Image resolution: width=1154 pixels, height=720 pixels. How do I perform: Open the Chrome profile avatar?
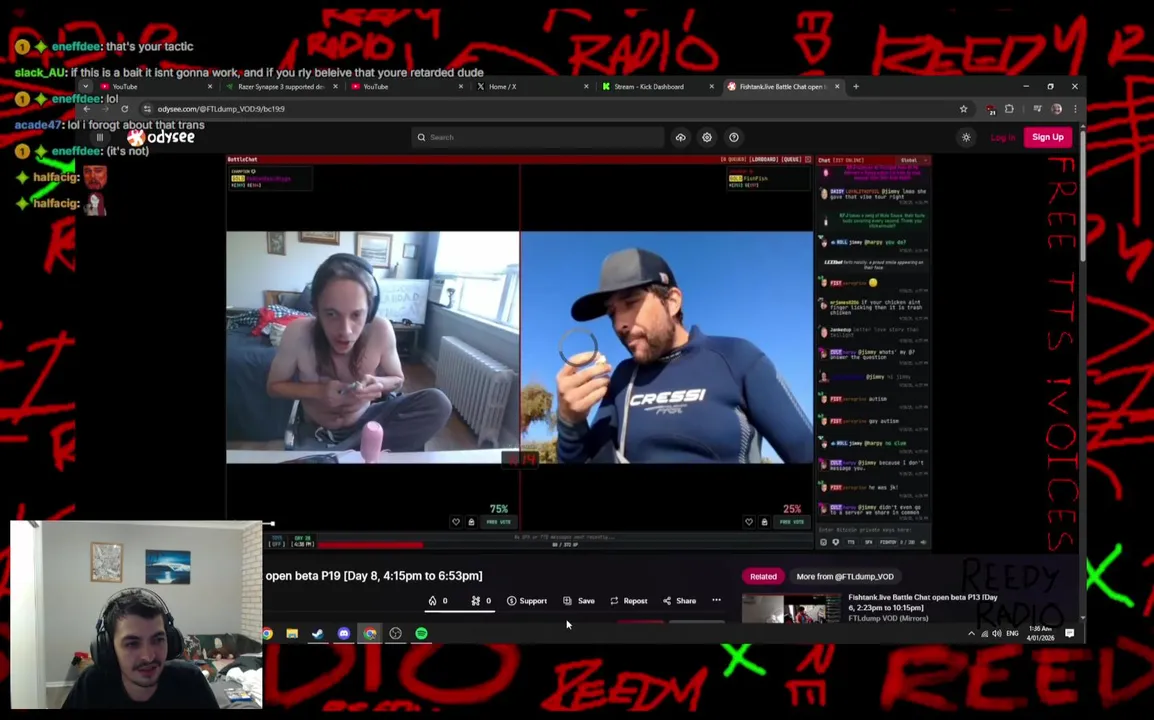tap(1057, 109)
